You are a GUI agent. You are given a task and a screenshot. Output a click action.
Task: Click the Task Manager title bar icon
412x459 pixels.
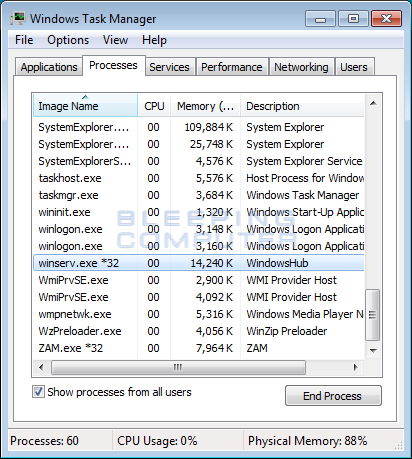[x=18, y=19]
